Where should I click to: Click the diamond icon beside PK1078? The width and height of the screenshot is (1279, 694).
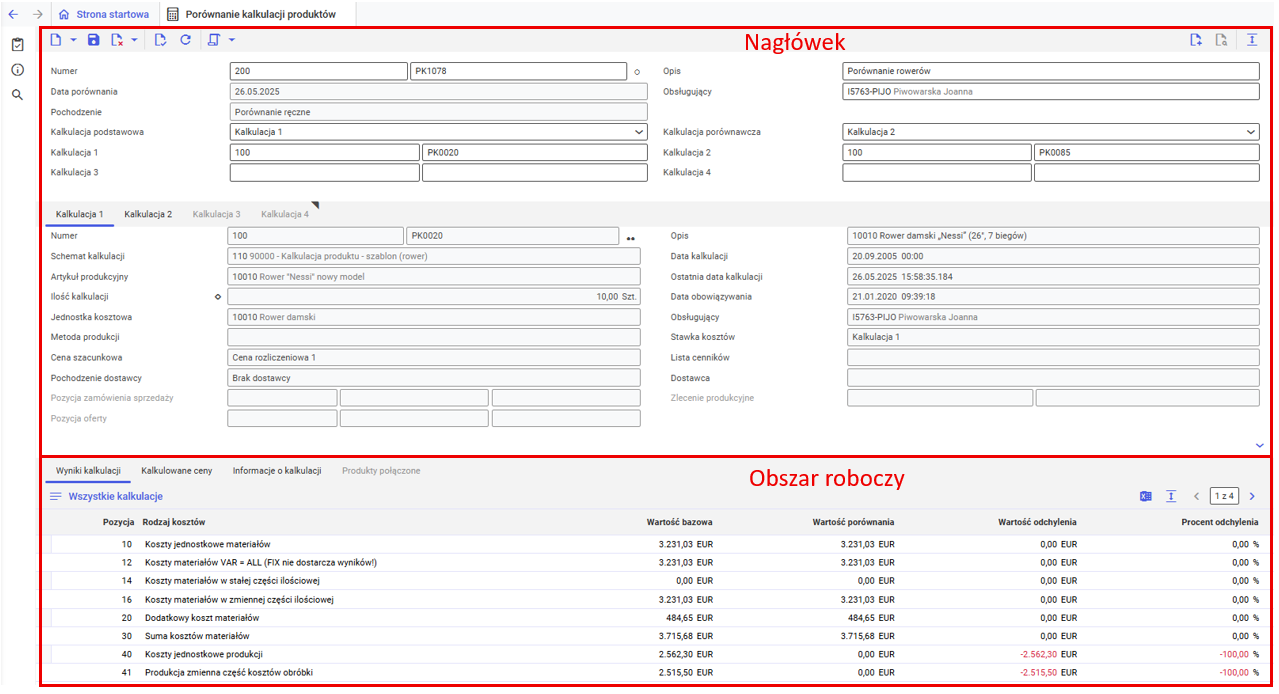pos(636,72)
